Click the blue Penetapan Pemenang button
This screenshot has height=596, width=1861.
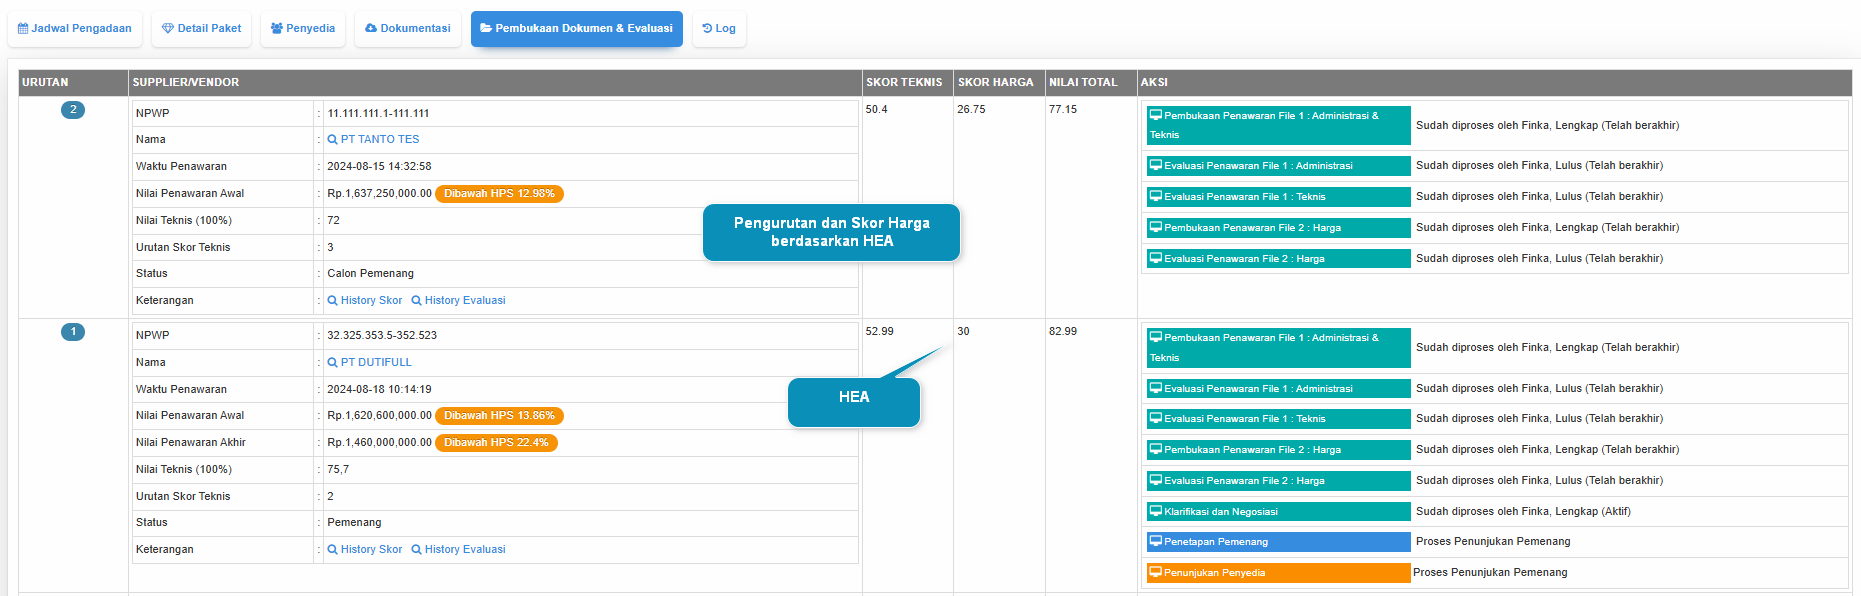pos(1278,542)
